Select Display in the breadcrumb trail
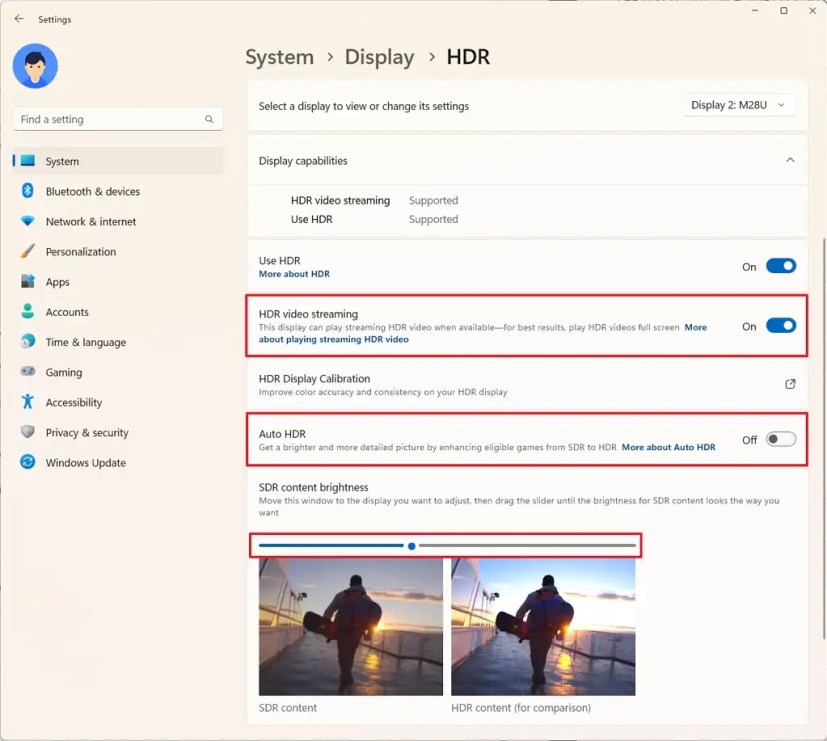The height and width of the screenshot is (741, 827). [x=378, y=57]
